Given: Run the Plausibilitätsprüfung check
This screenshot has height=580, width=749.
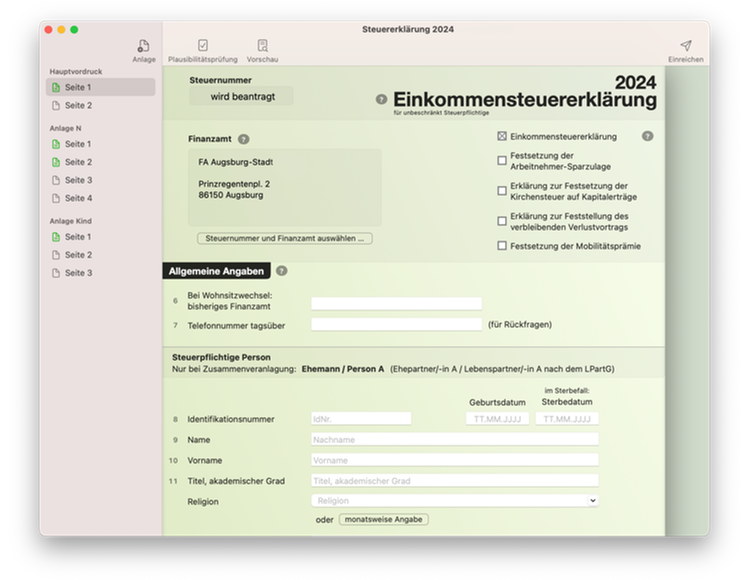Looking at the screenshot, I should [x=203, y=47].
